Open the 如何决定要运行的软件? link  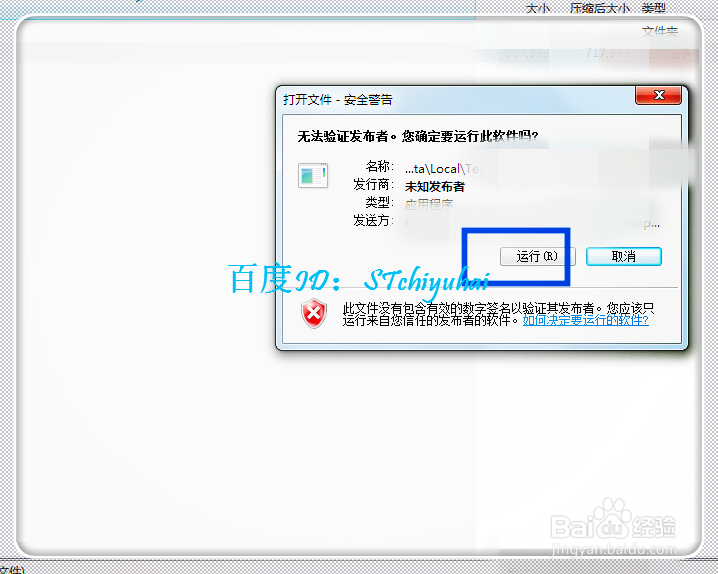click(586, 320)
